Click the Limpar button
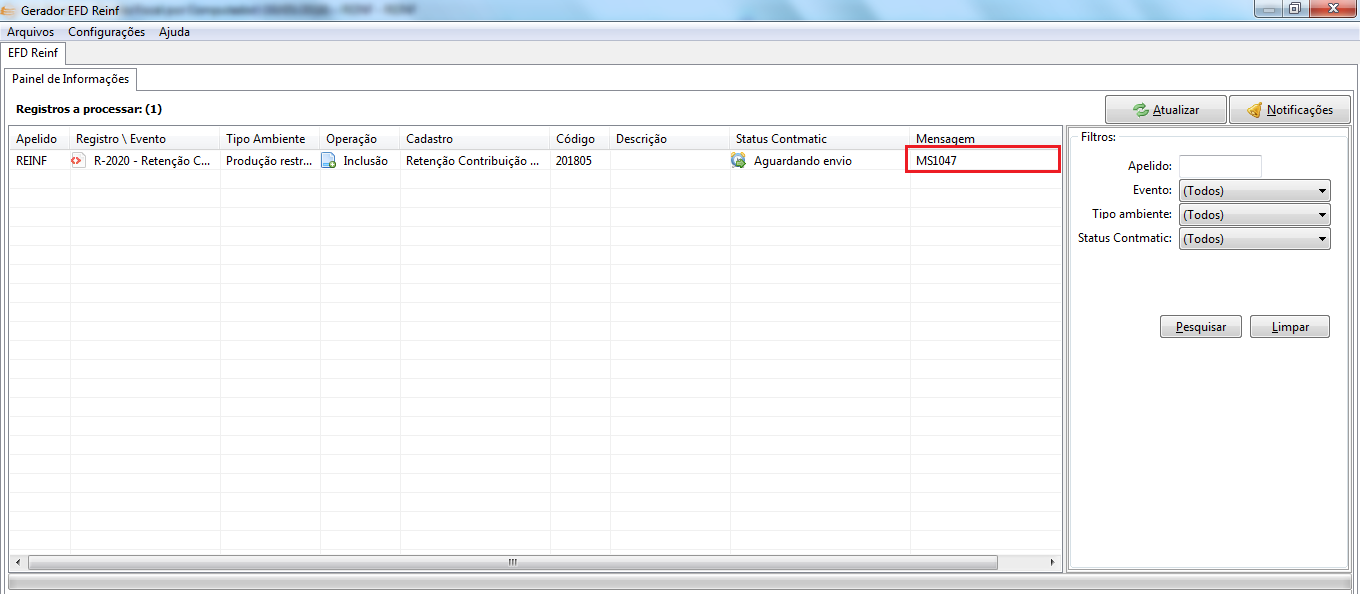Image resolution: width=1360 pixels, height=594 pixels. 1290,327
